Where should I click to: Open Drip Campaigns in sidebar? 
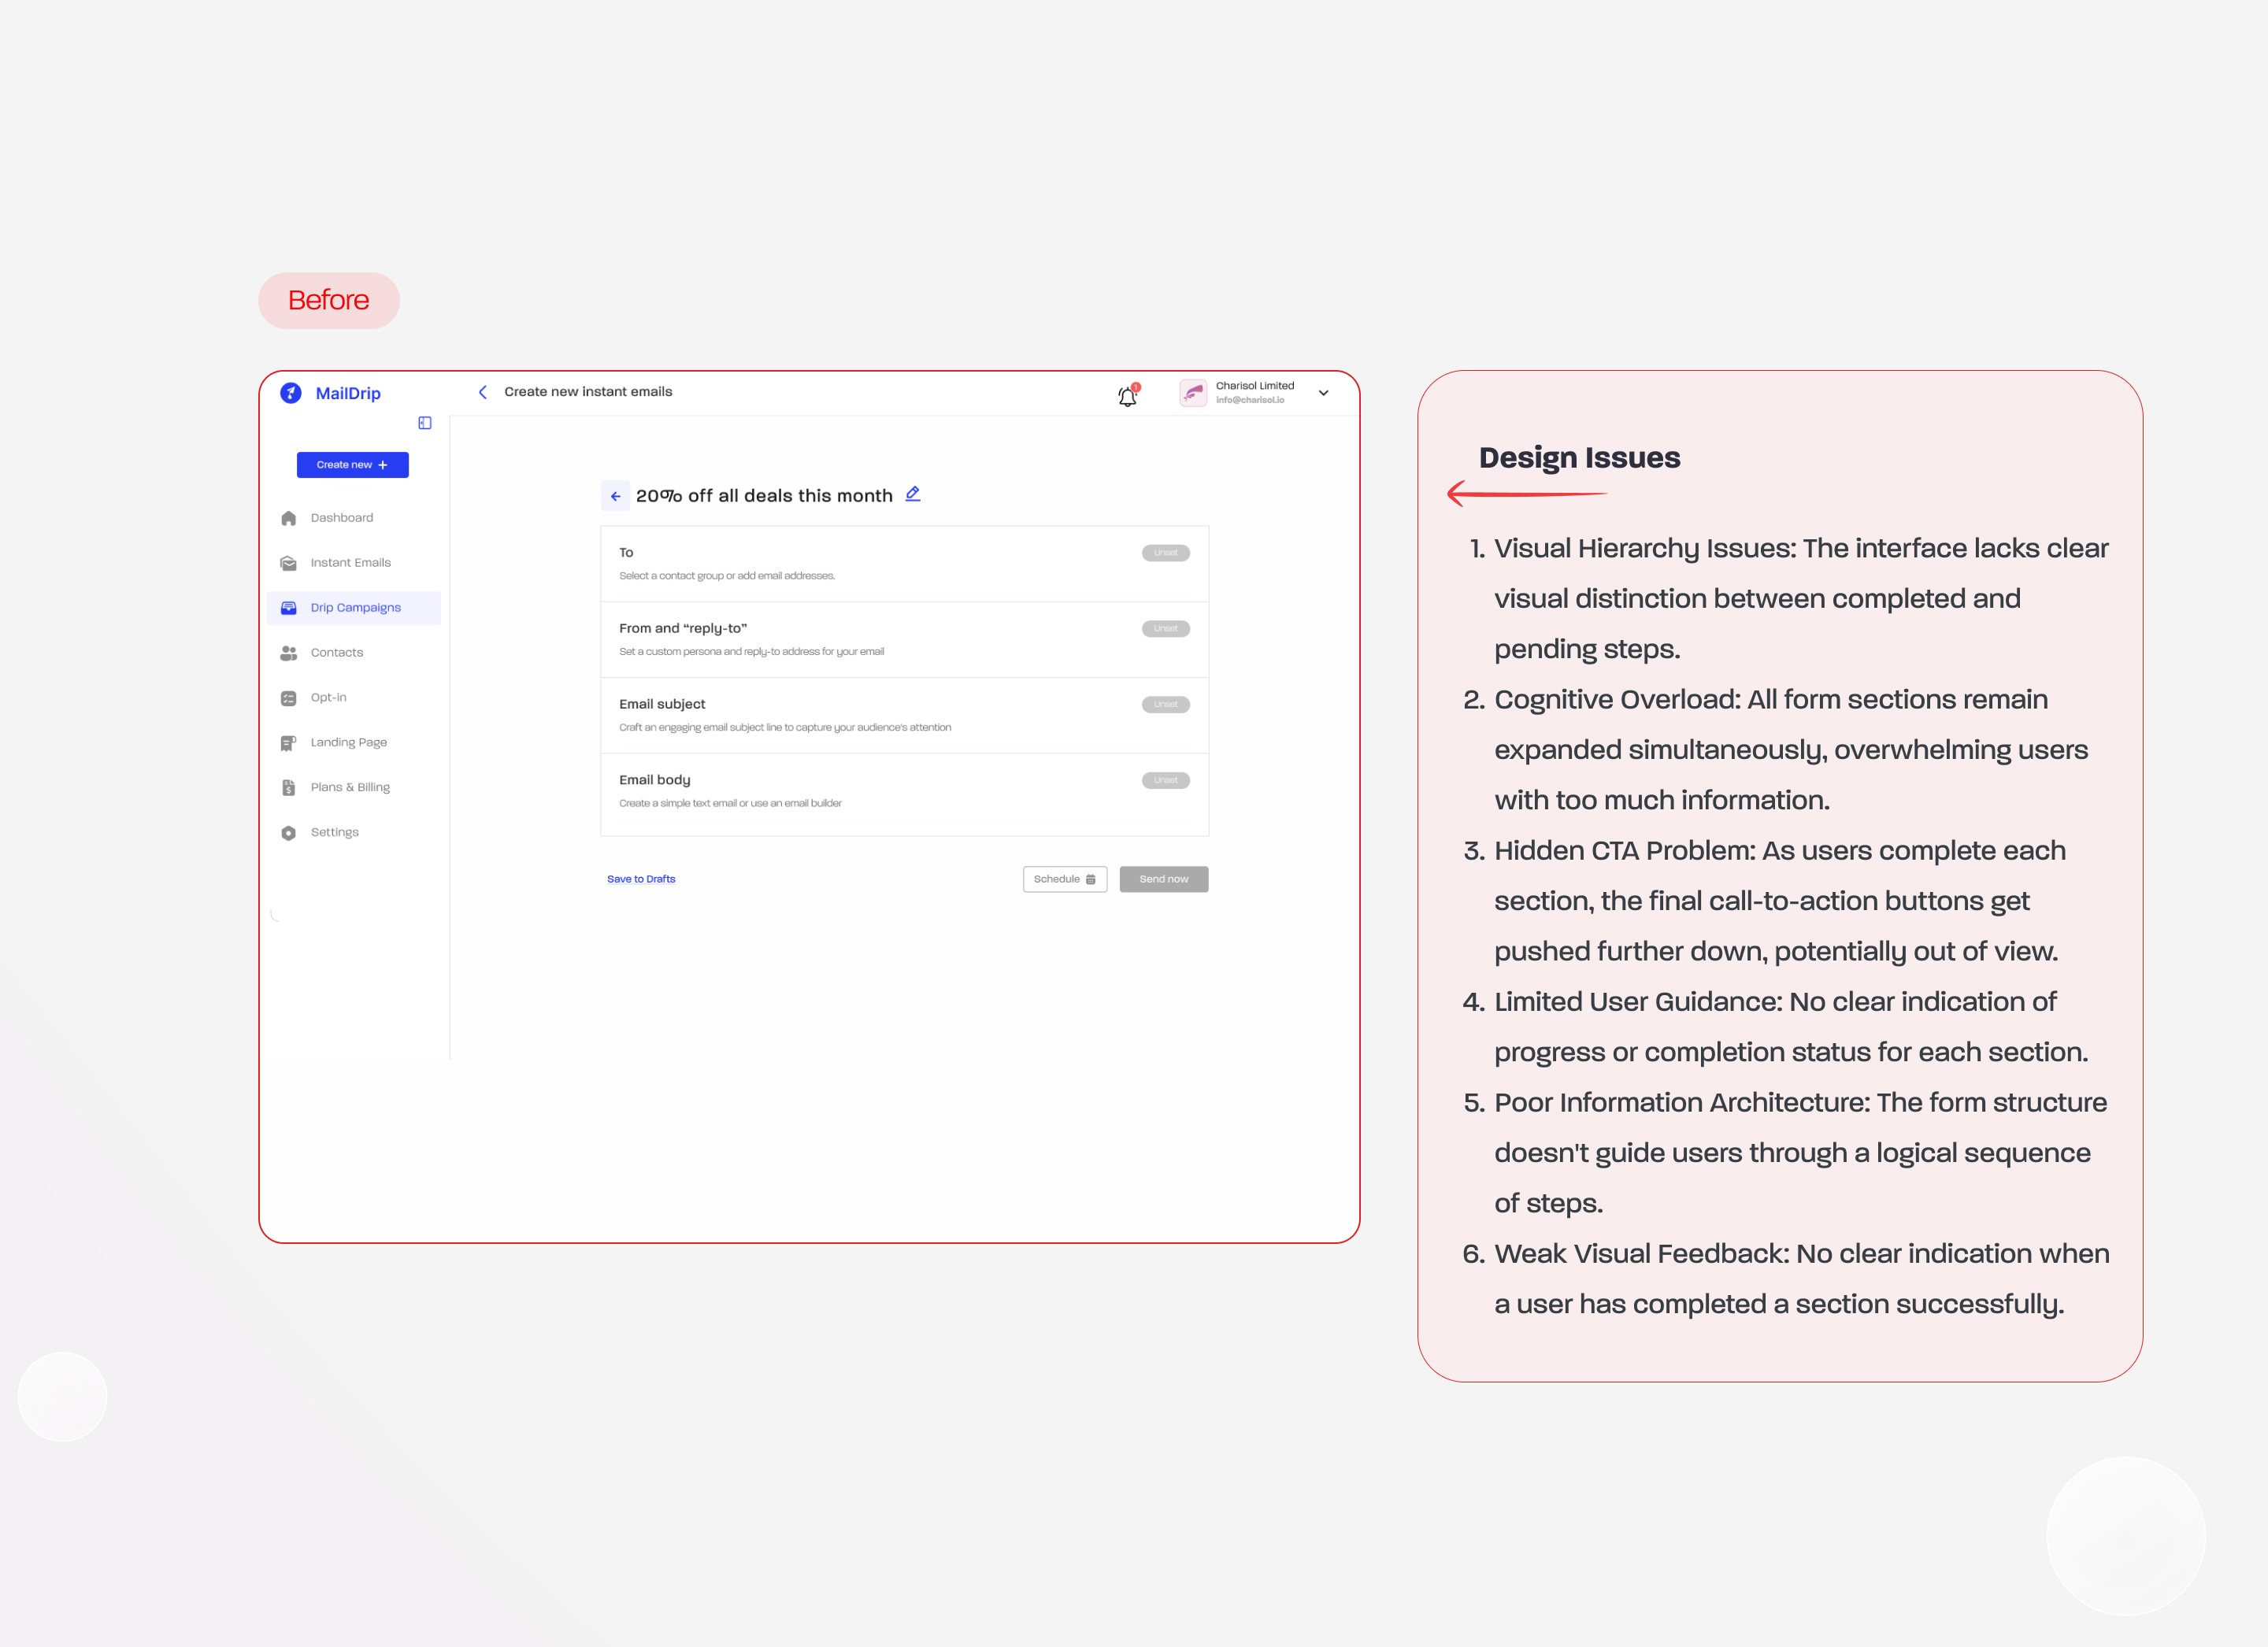click(355, 608)
